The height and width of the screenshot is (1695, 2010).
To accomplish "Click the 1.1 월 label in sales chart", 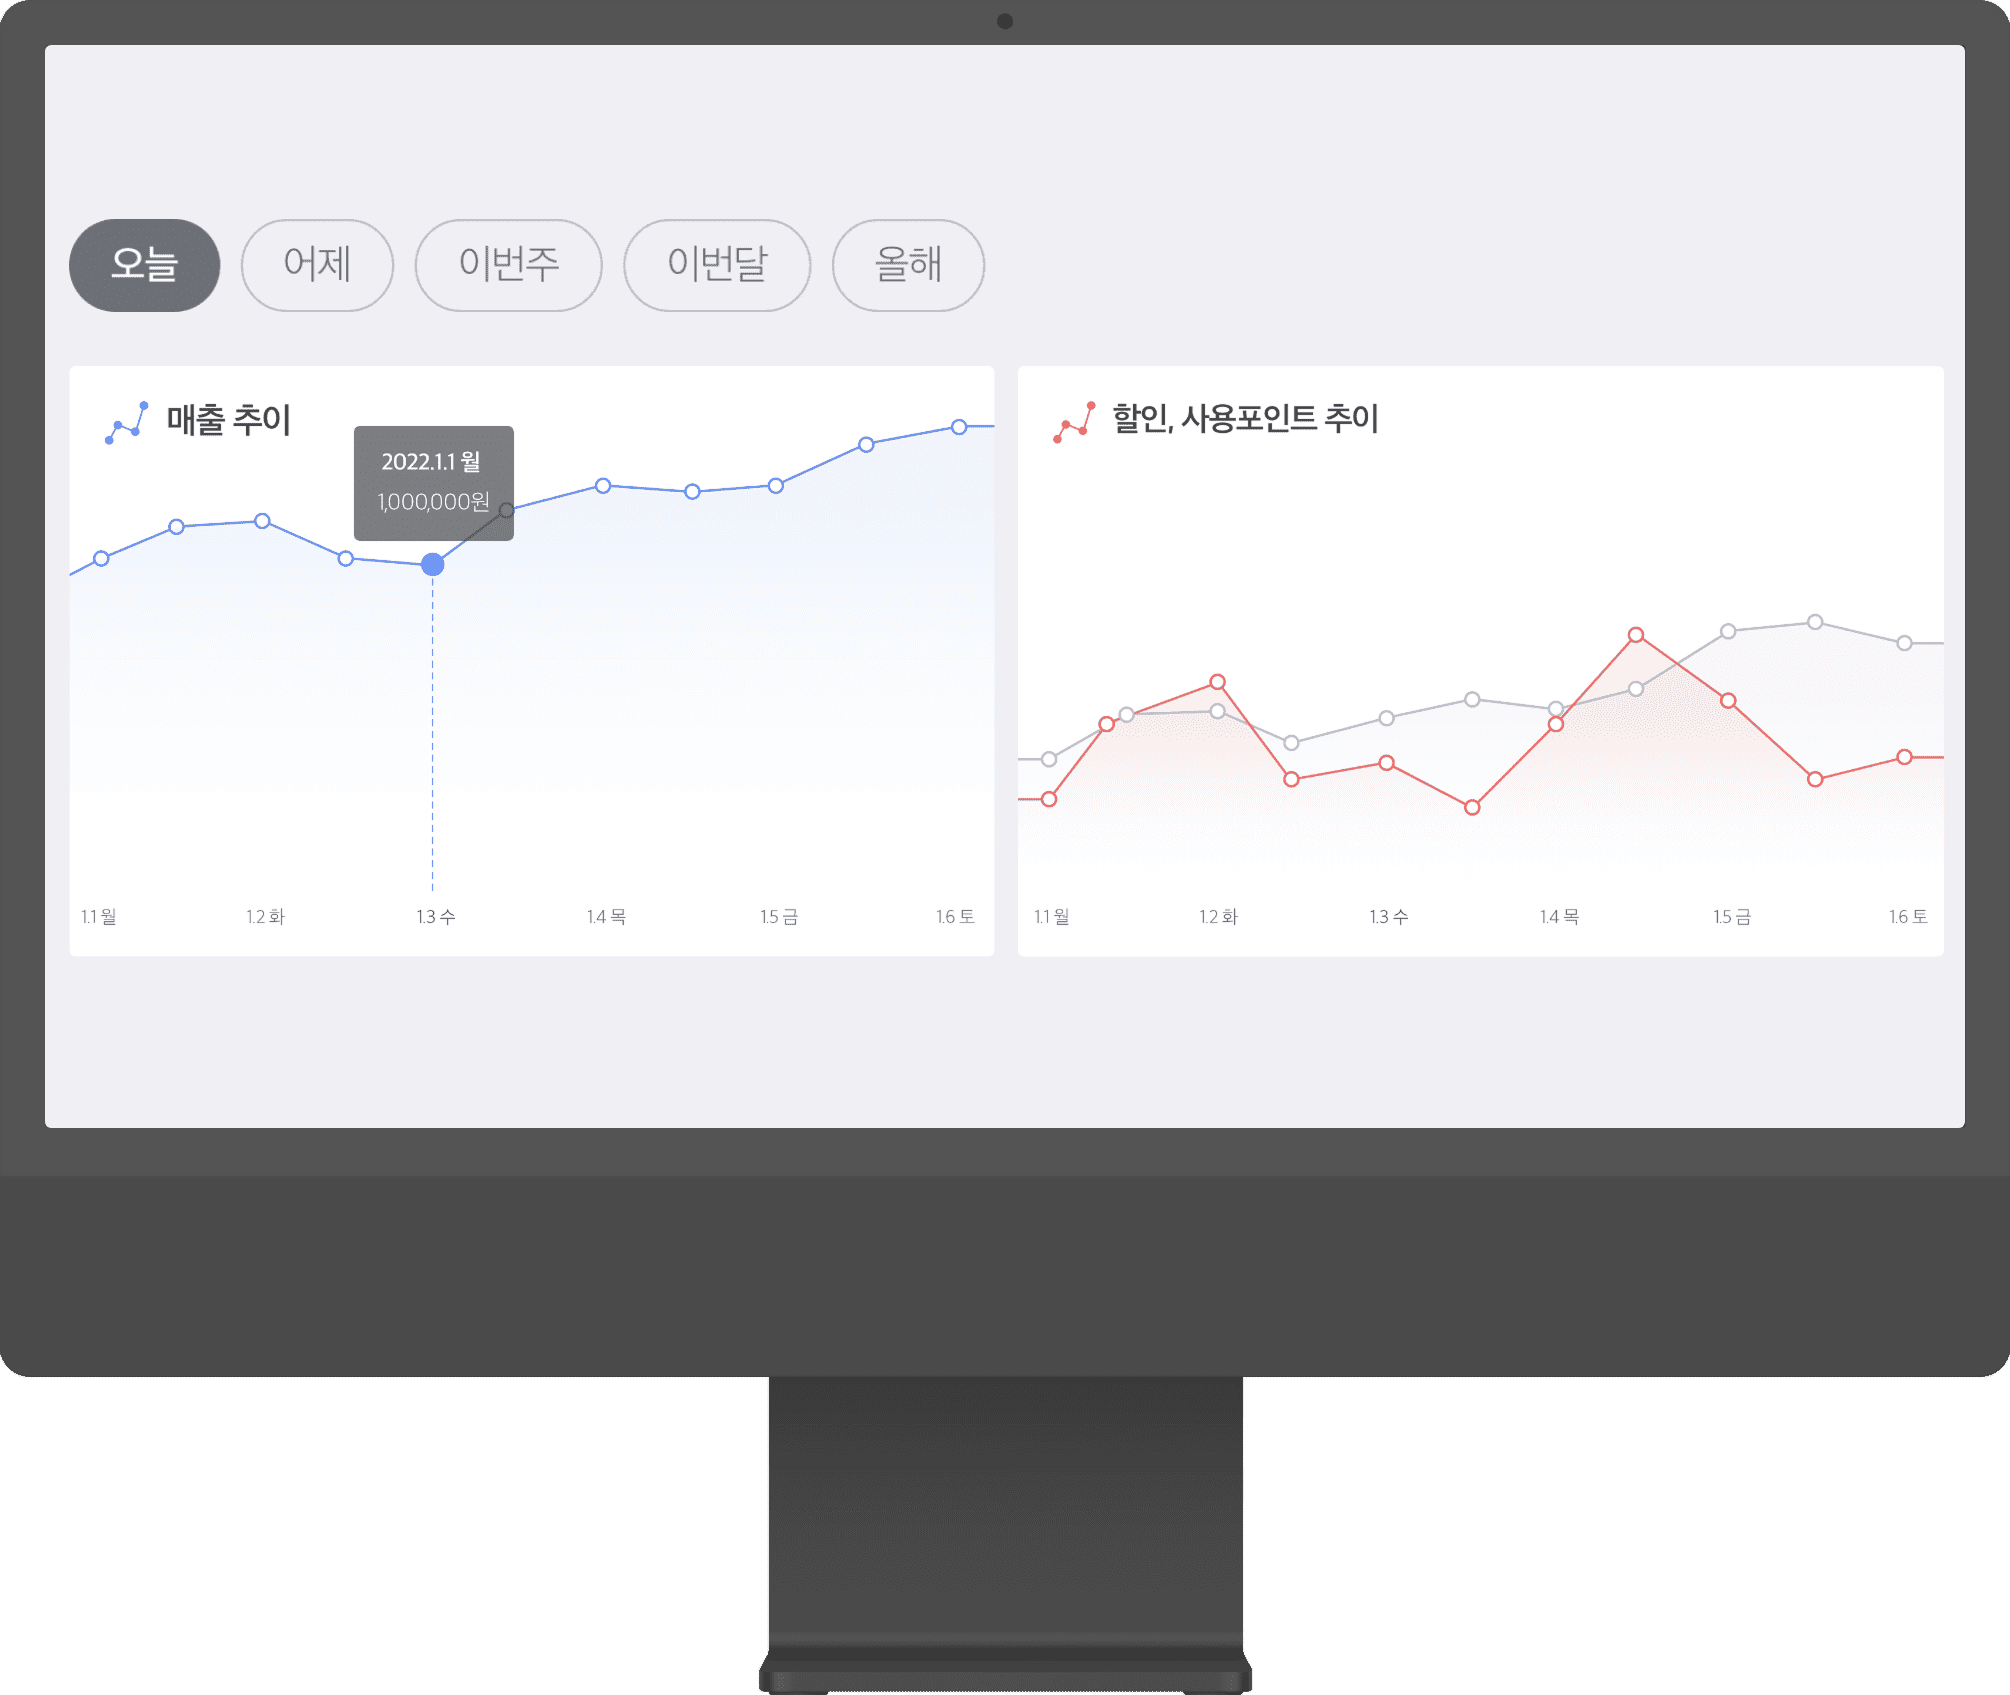I will point(99,917).
